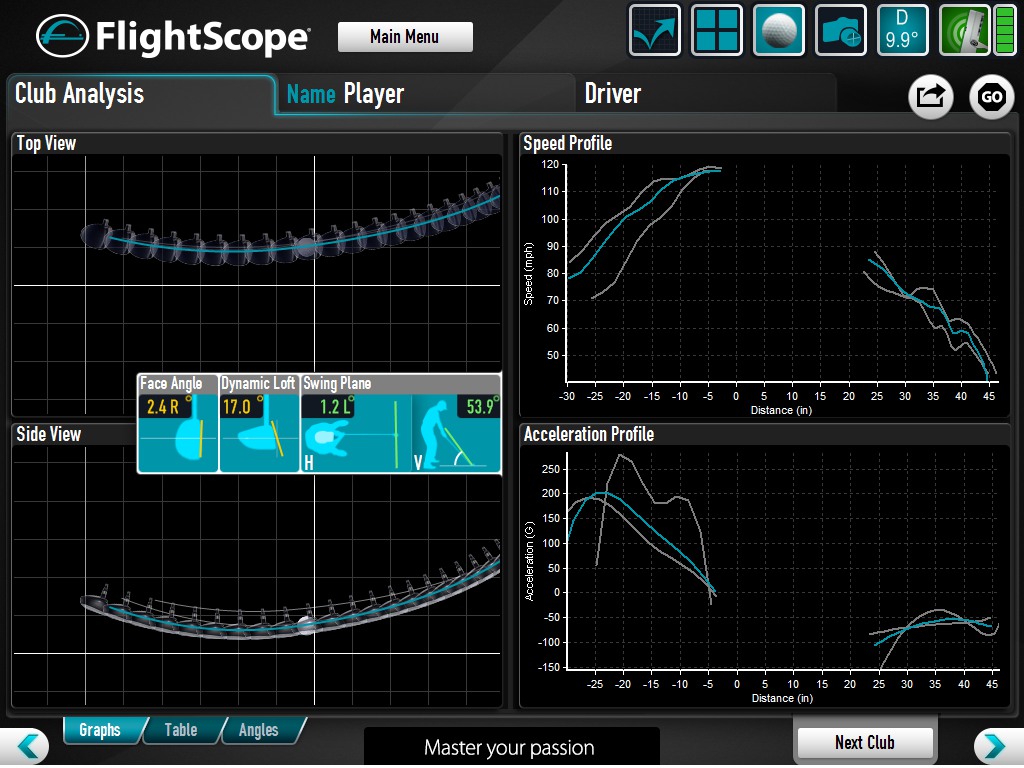Switch to the Table tab
The width and height of the screenshot is (1024, 768).
pos(181,730)
